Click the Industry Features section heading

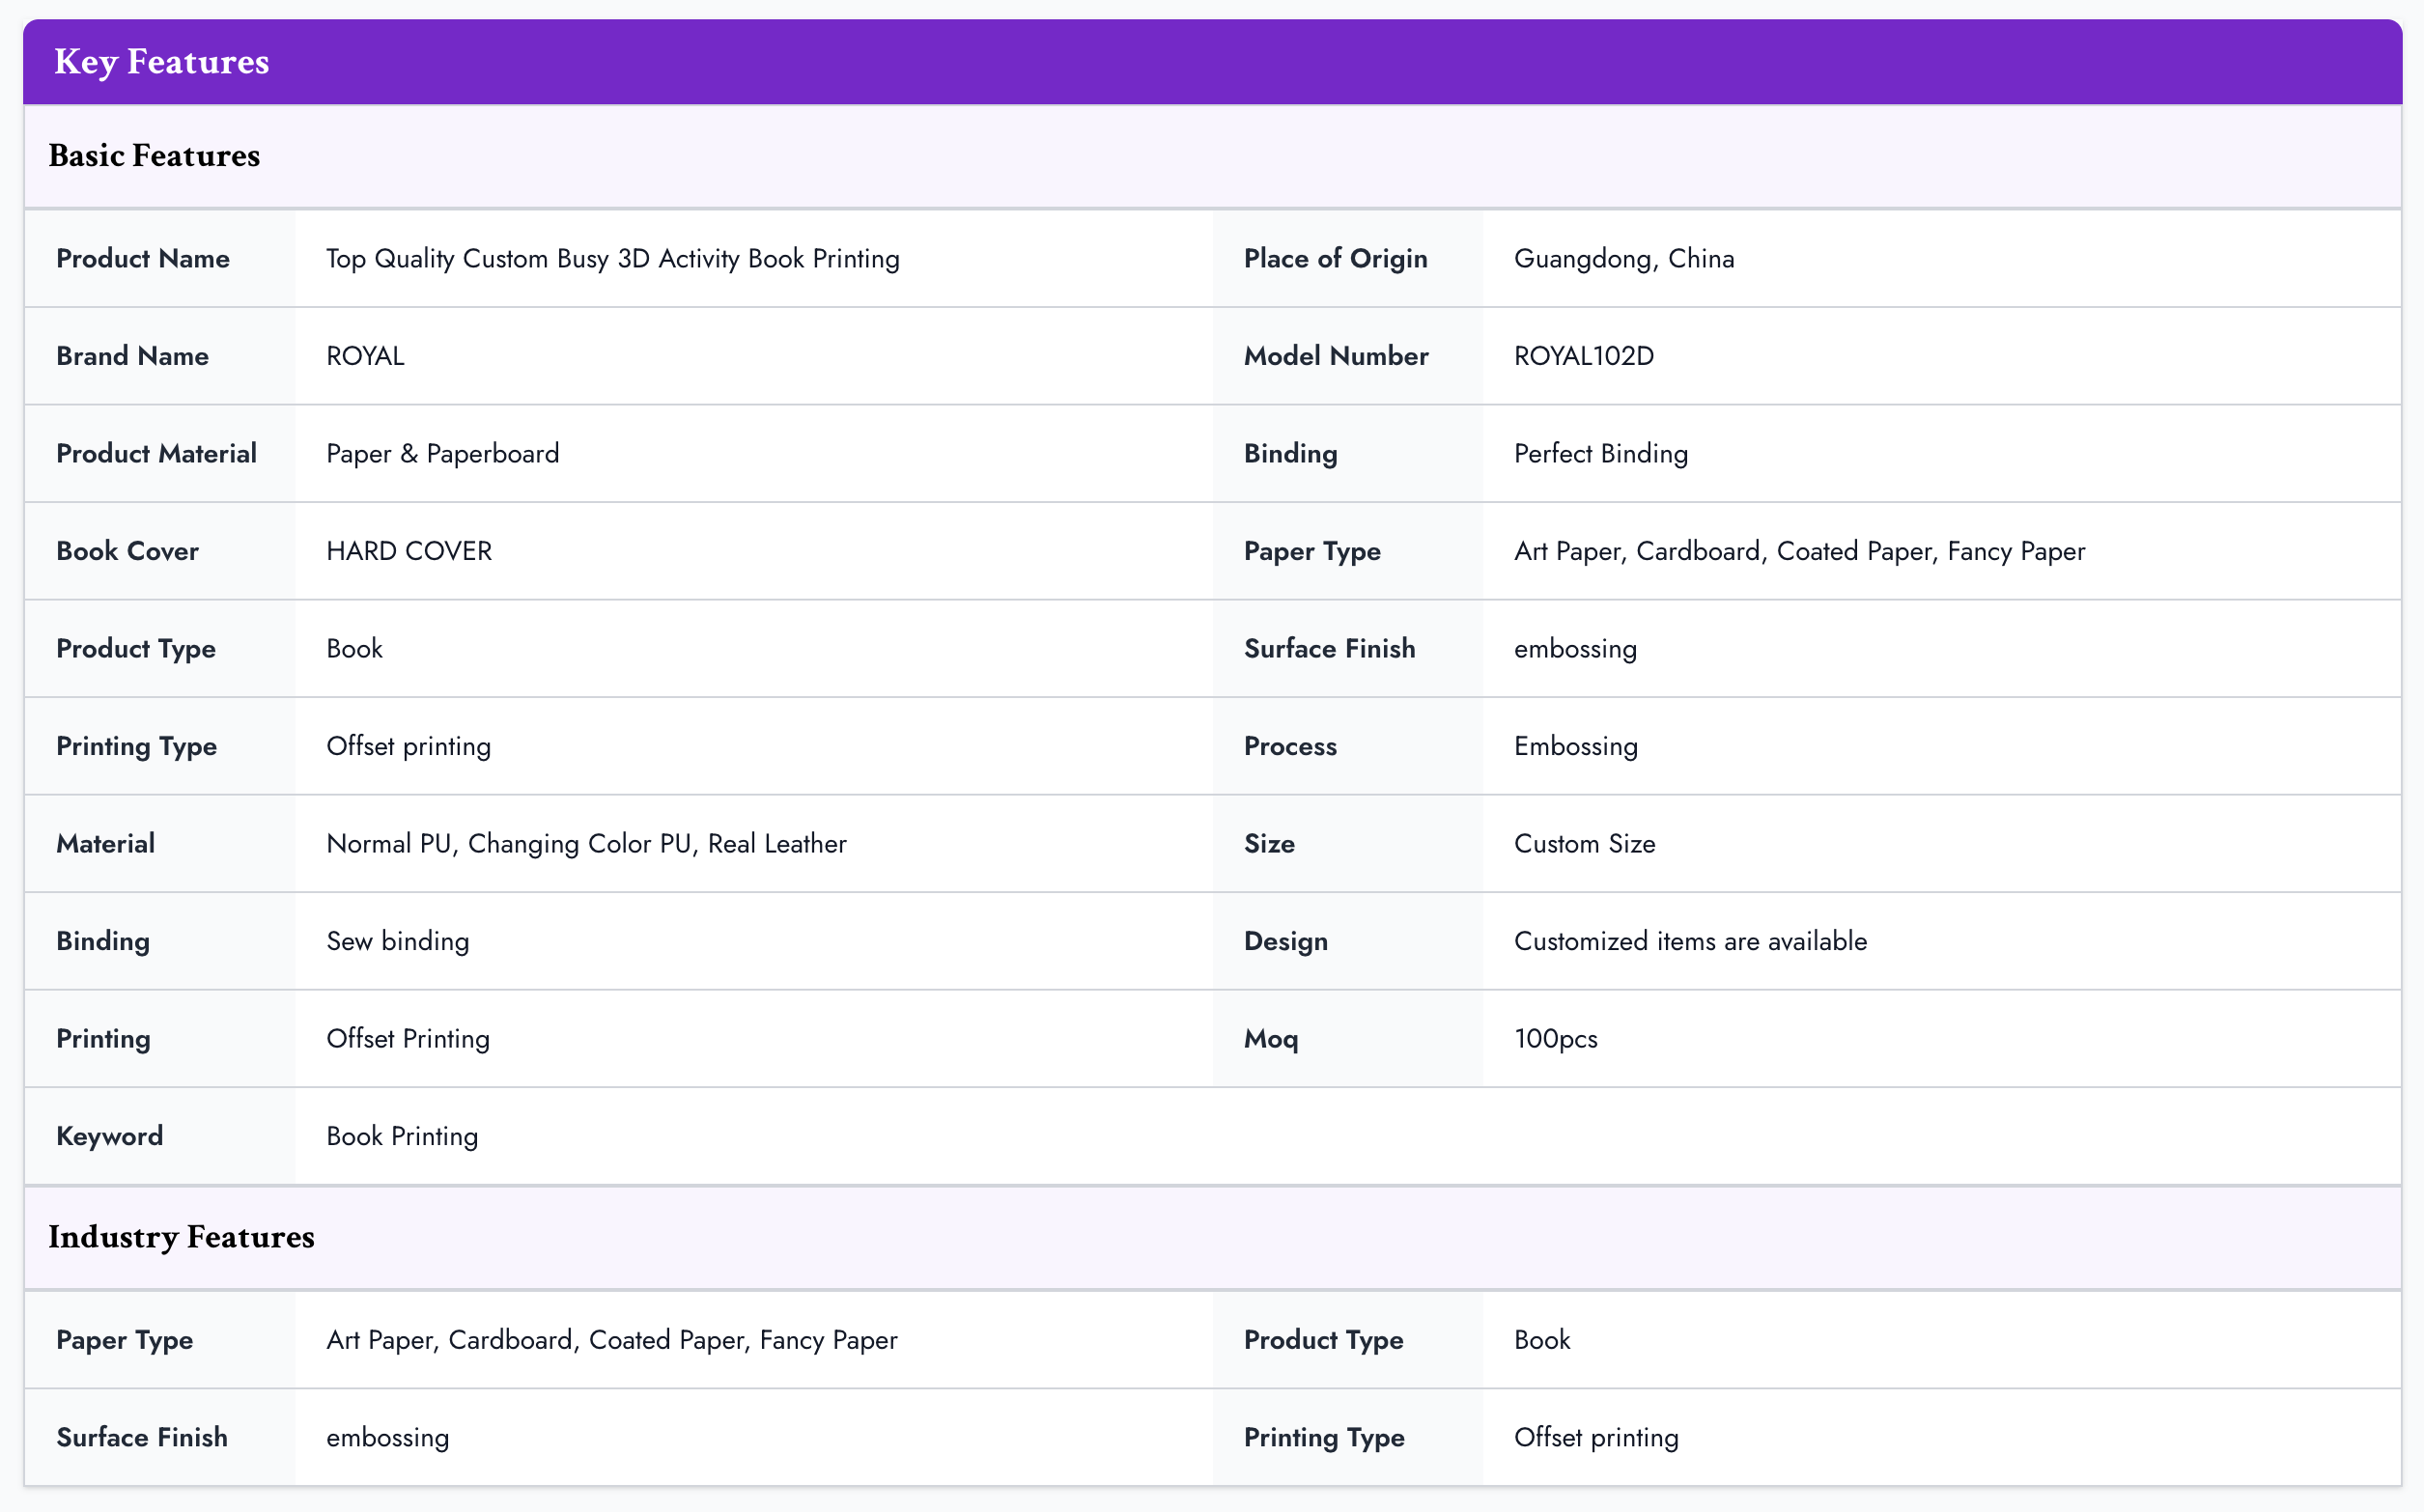click(181, 1237)
